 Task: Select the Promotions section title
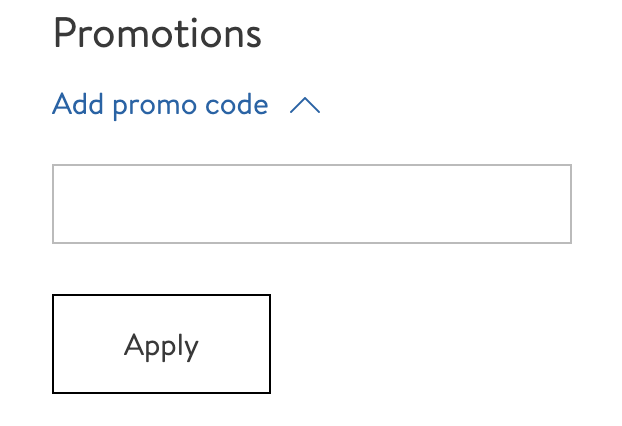pyautogui.click(x=157, y=34)
